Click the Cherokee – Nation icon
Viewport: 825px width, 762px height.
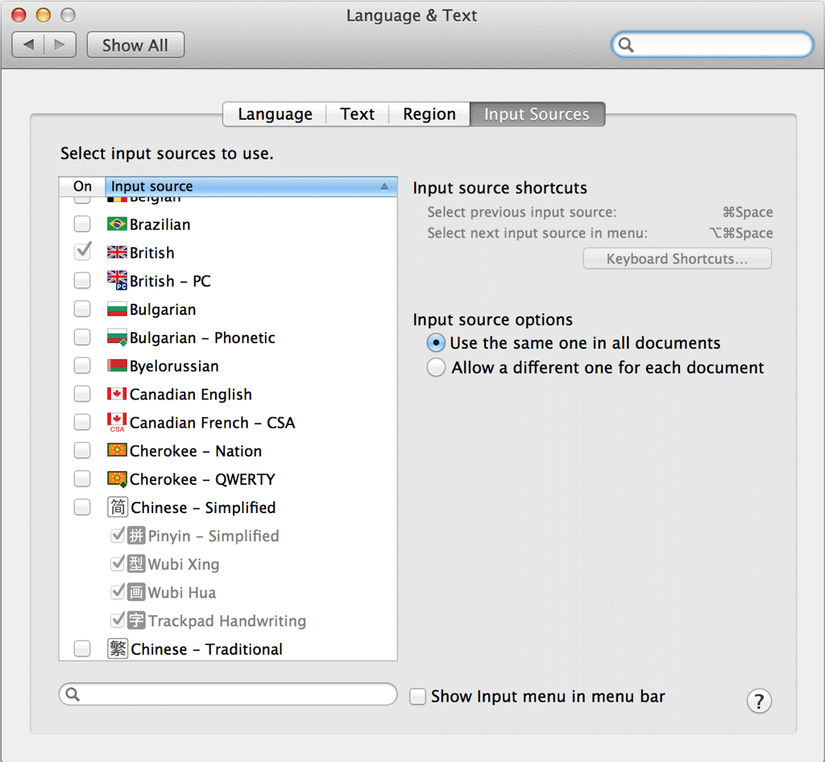[117, 450]
